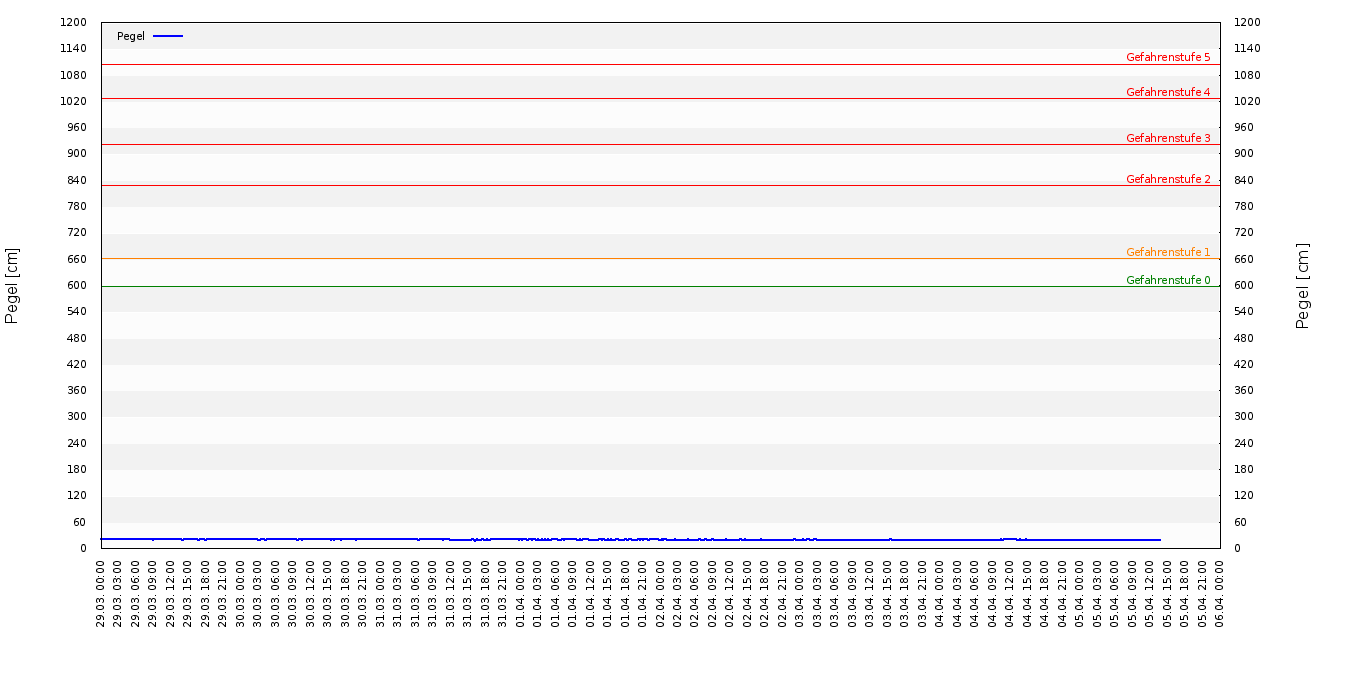
Task: Click the 300 tick on left axis
Action: [77, 416]
